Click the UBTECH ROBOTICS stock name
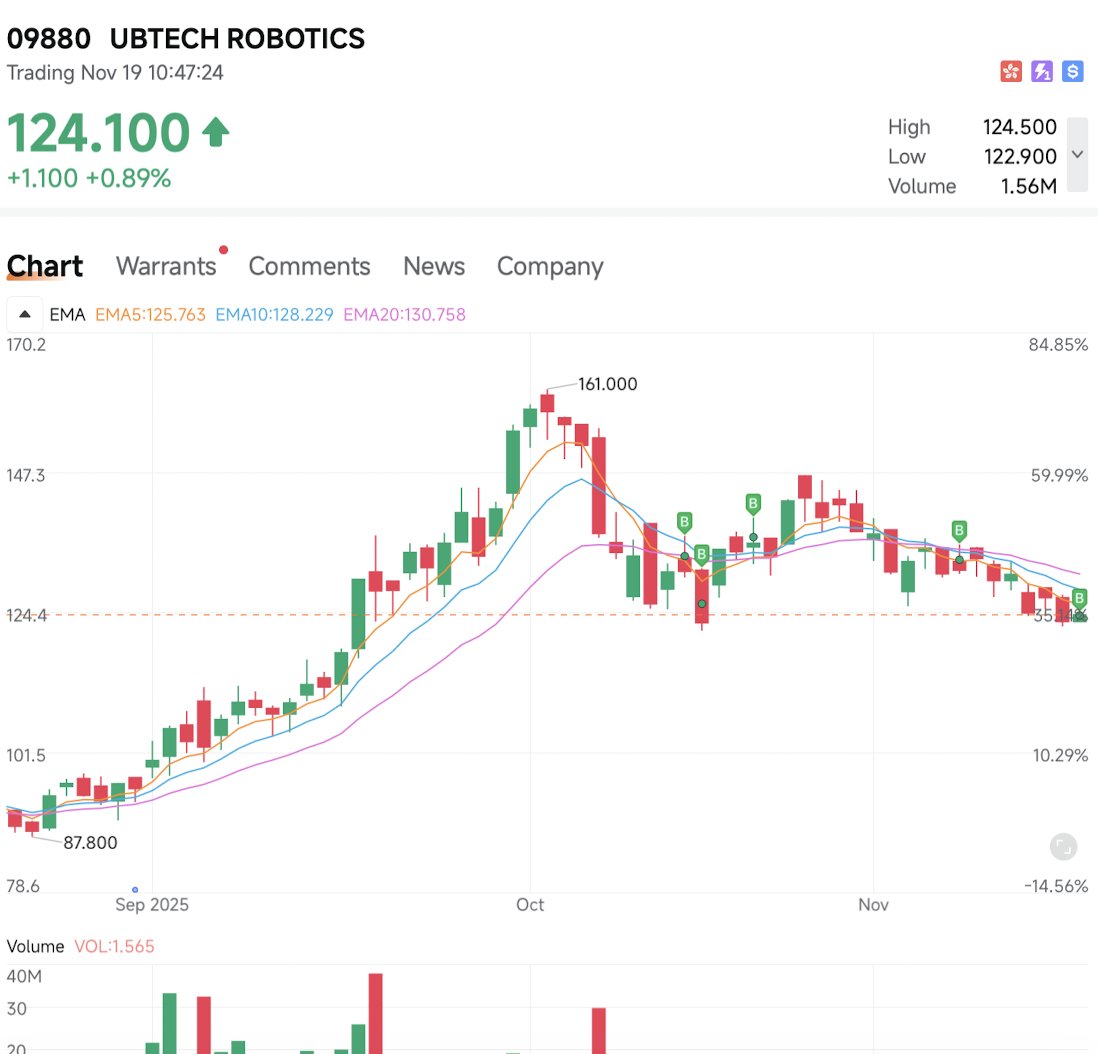1098x1054 pixels. point(237,39)
